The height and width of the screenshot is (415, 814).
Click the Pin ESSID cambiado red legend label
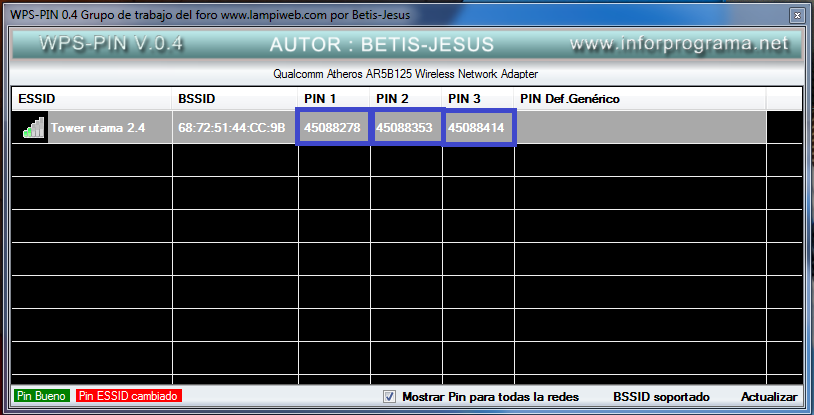coord(129,396)
